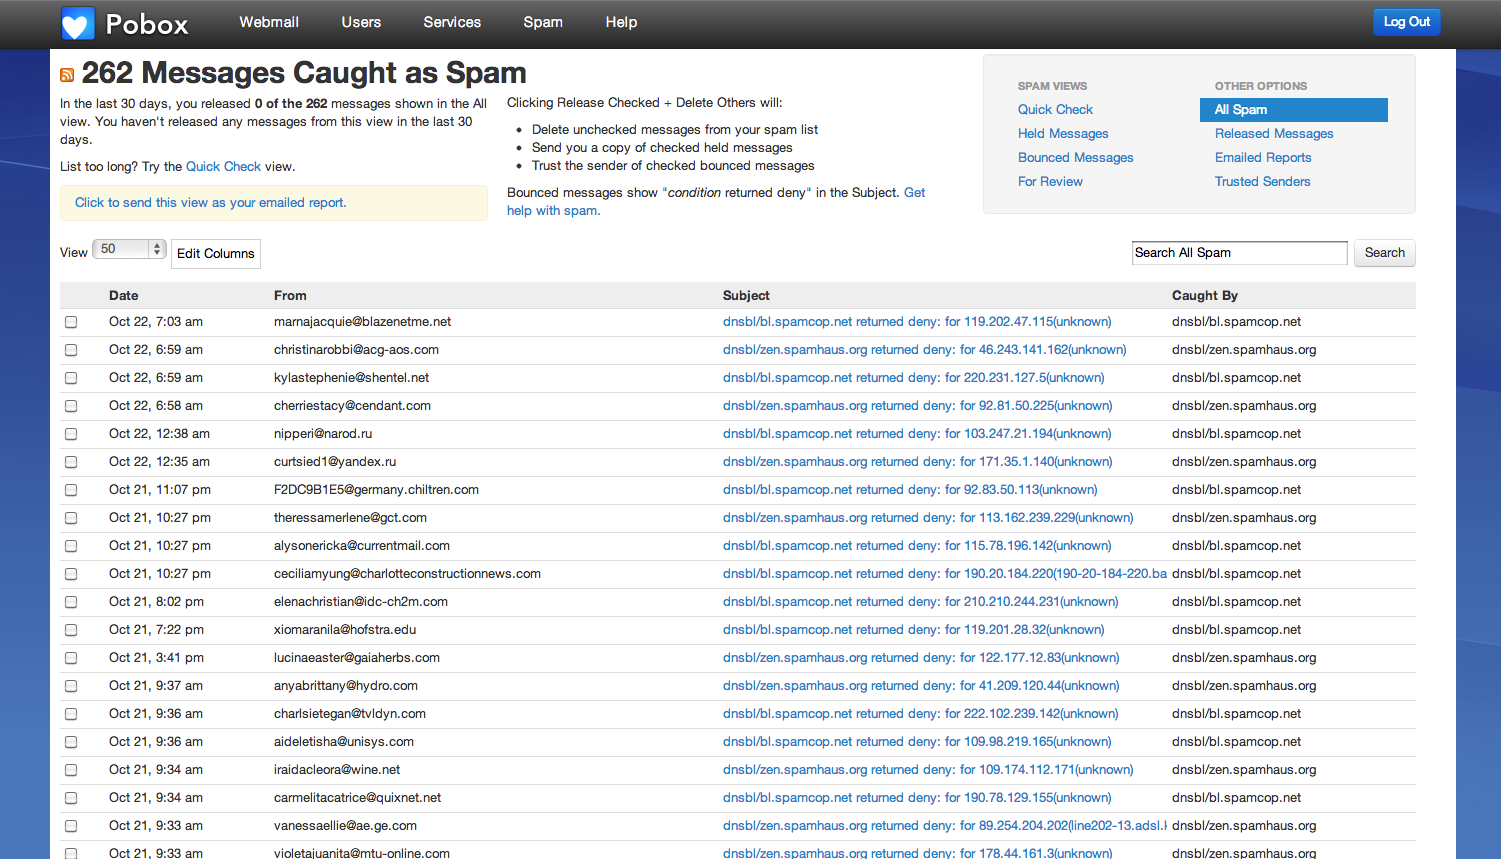Screen dimensions: 1501x859
Task: Tick the ceciliamyung@charlotteconstructionnews.com checkbox
Action: coord(71,574)
